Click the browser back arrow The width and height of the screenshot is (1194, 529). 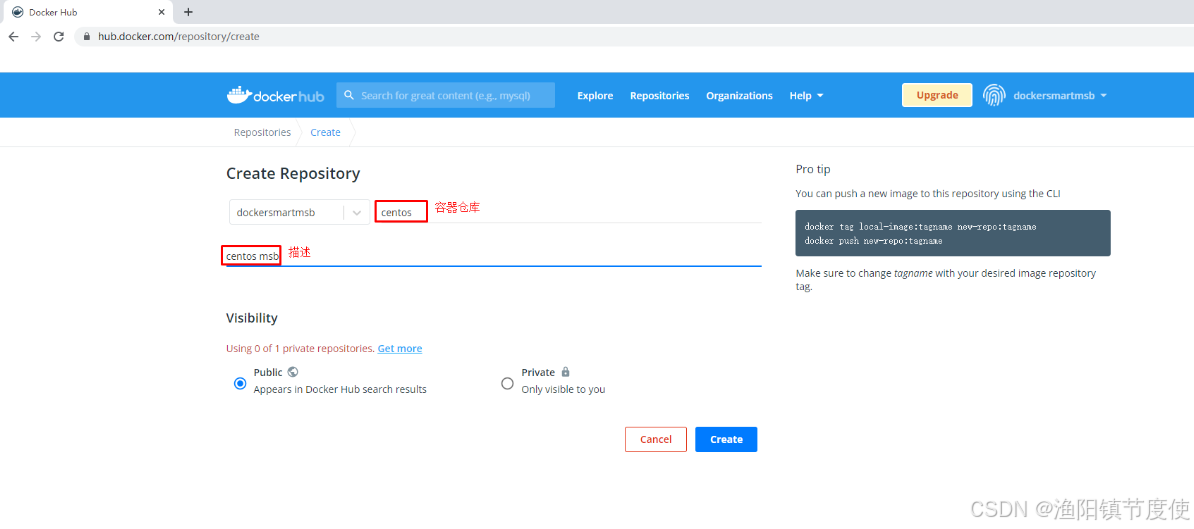[13, 37]
